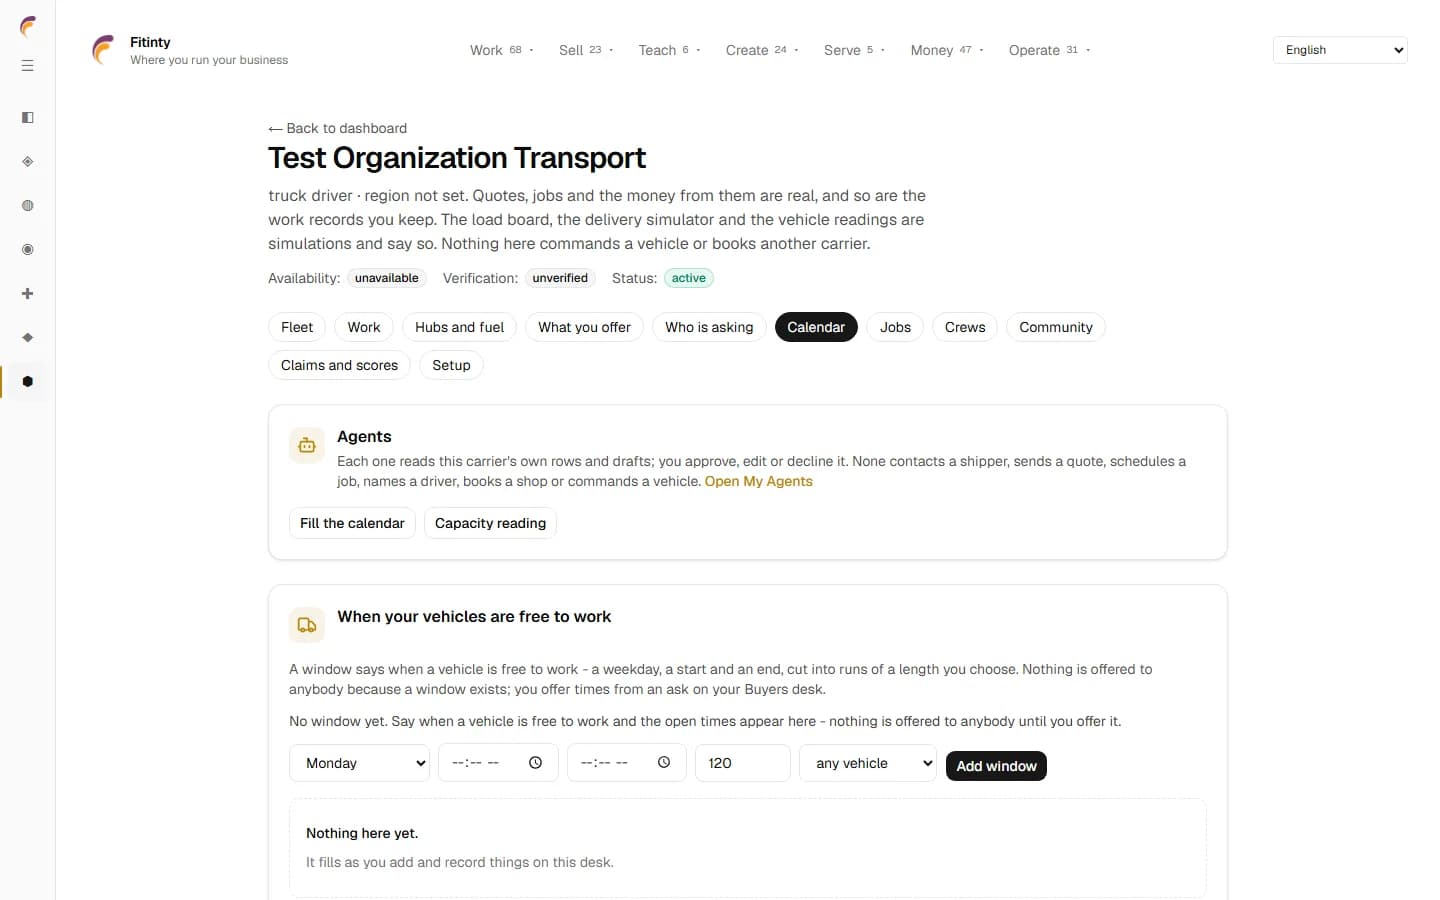Select the outlined diamond sidebar icon
The width and height of the screenshot is (1440, 900).
pos(28,162)
